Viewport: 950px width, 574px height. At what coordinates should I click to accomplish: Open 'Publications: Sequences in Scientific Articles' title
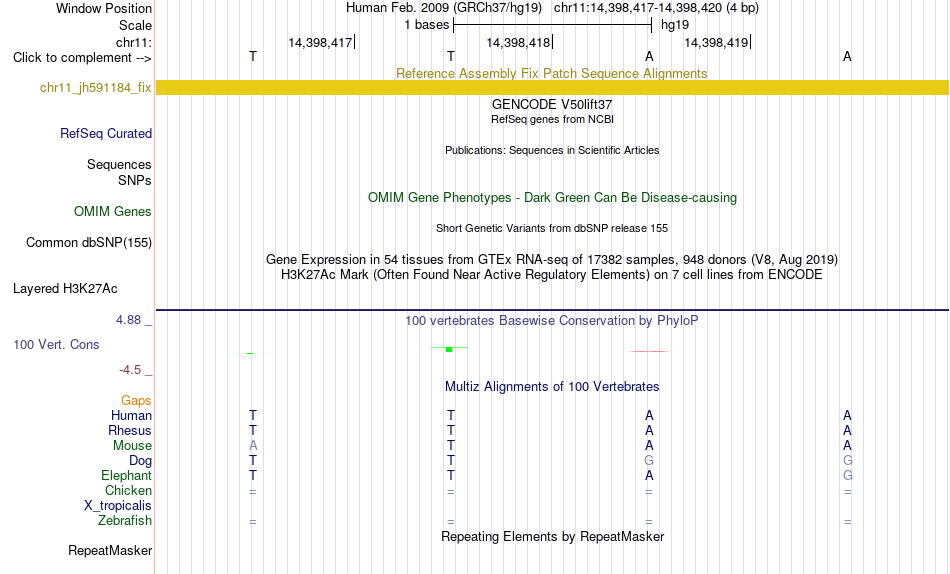click(x=552, y=150)
